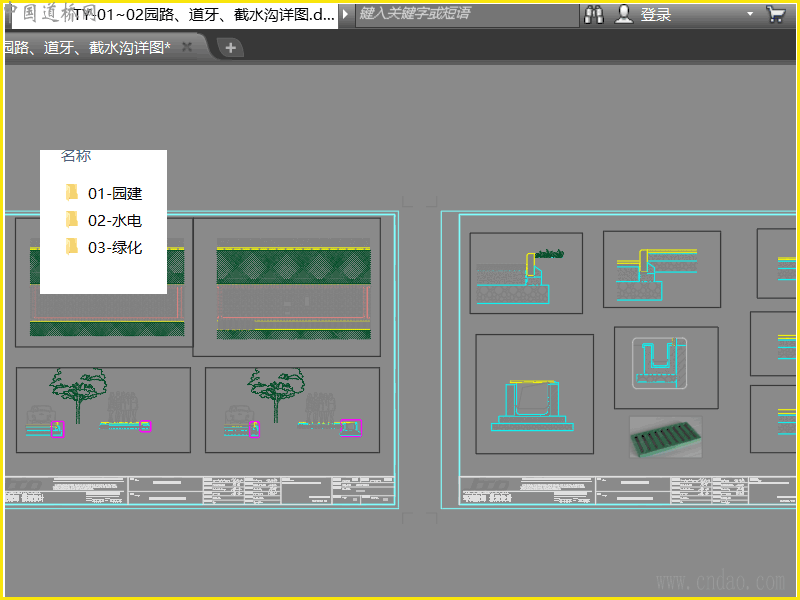Open the 02-水电 folder
Screen dimensions: 800x600
[x=104, y=220]
